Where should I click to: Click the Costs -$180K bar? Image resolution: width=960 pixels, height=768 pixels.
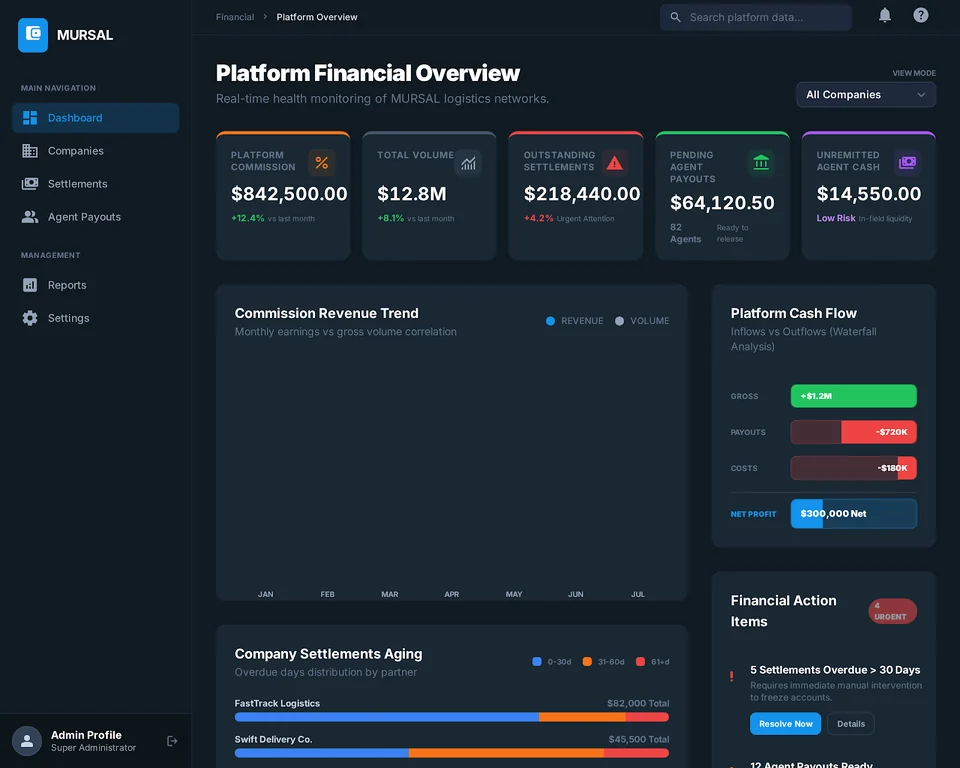853,468
